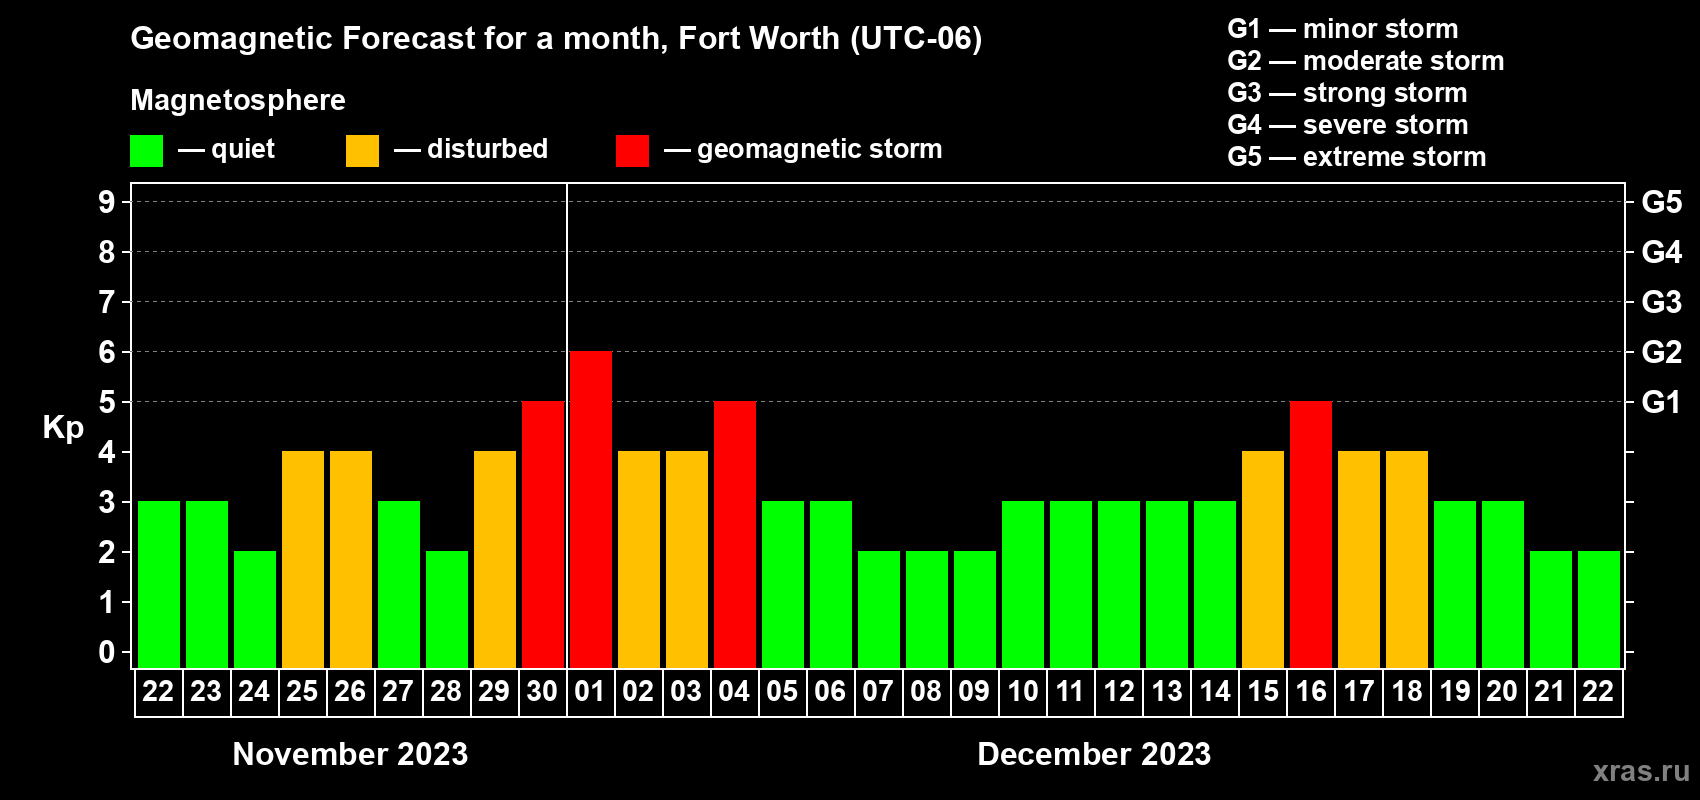Select the red Kp 6 bar for December 01
Viewport: 1700px width, 800px height.
(x=590, y=509)
